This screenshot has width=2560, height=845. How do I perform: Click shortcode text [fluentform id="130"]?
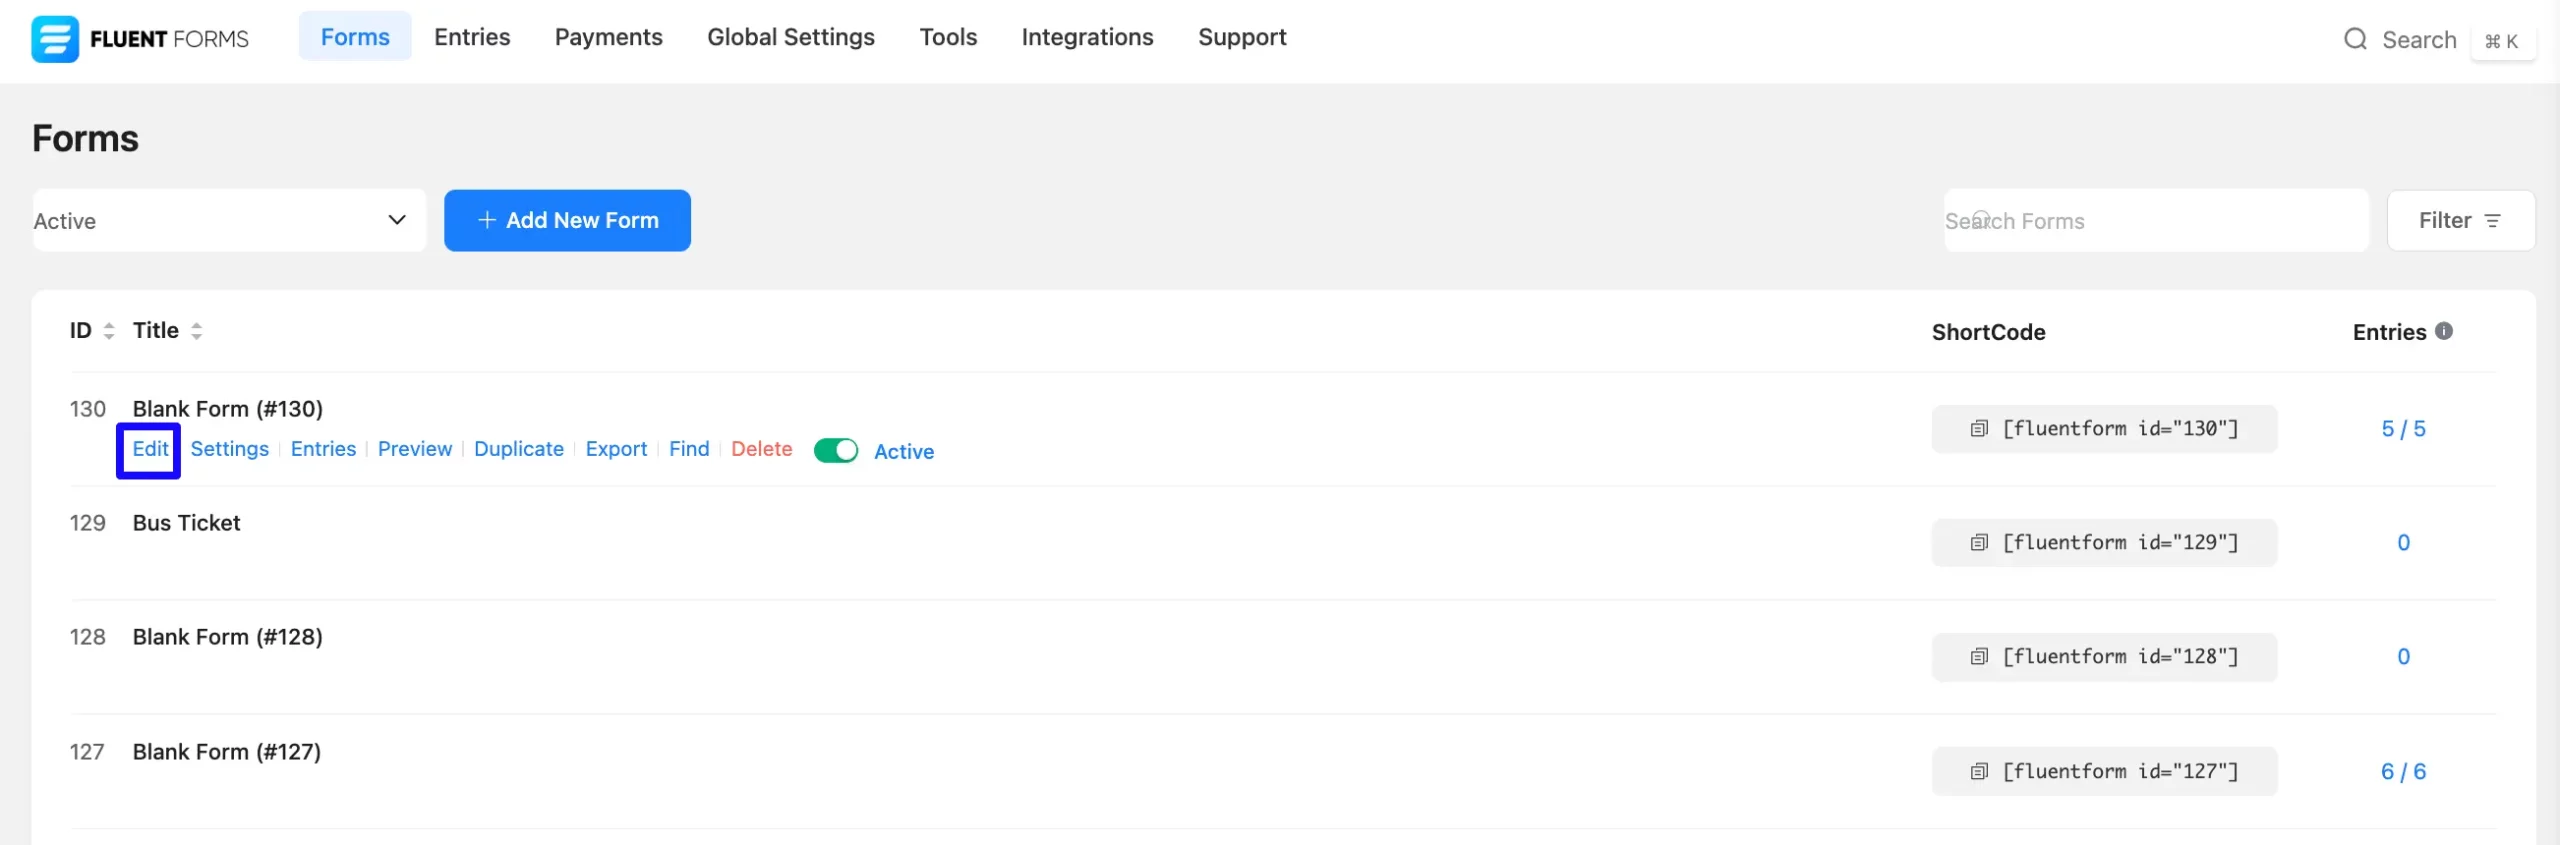(x=2120, y=429)
